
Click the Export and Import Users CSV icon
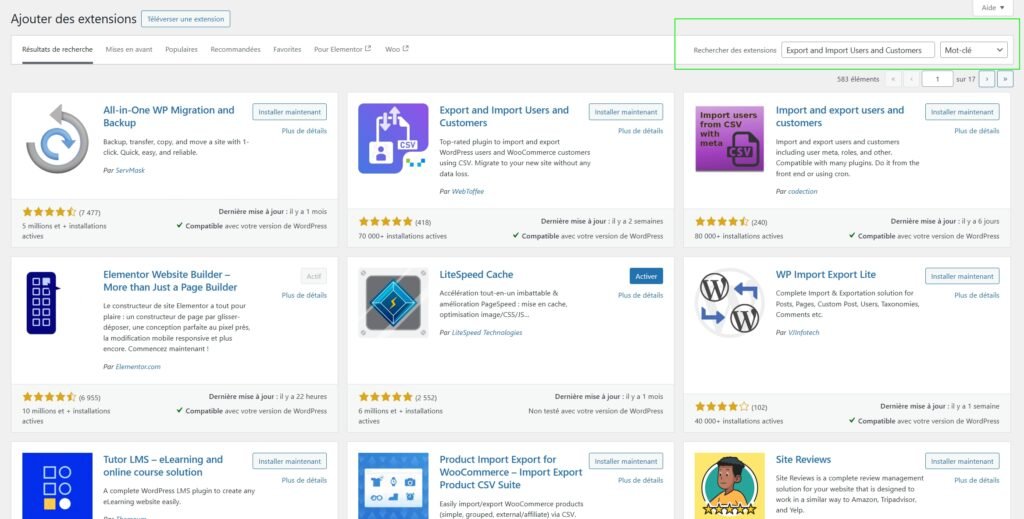click(x=393, y=139)
